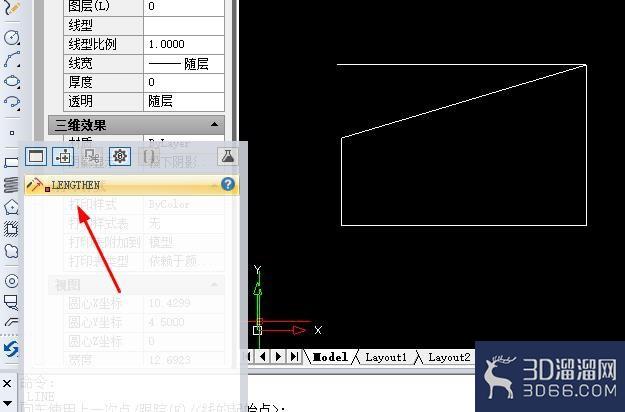625x412 pixels.
Task: Edit the 图层(L) value field
Action: pos(184,7)
